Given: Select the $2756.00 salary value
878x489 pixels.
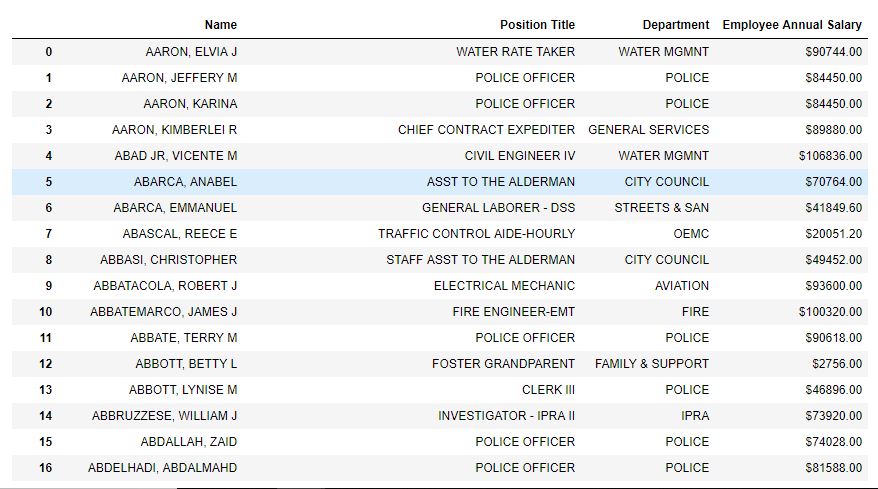Looking at the screenshot, I should tap(836, 364).
